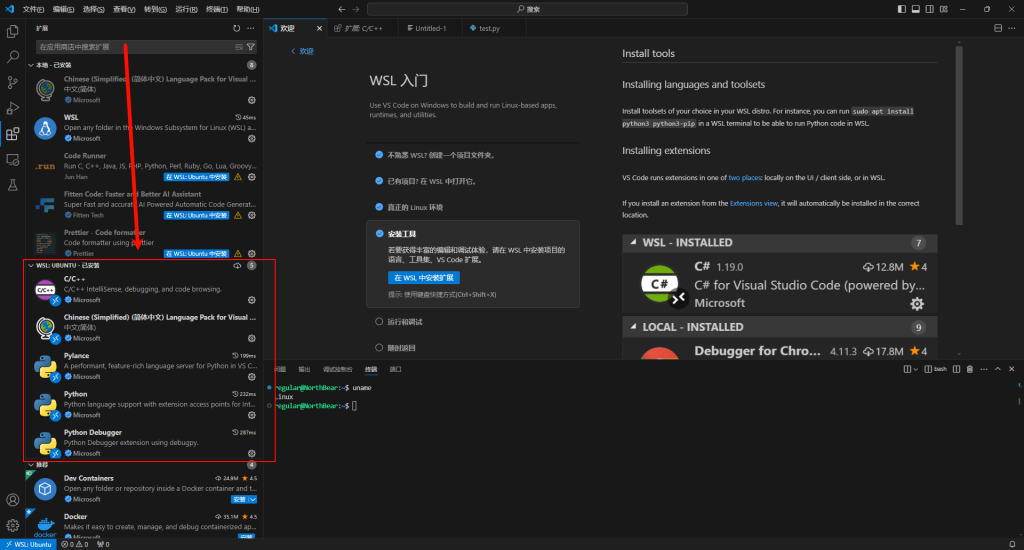Select the '随时返回' walkthrough step radio
The height and width of the screenshot is (550, 1024).
tap(379, 347)
